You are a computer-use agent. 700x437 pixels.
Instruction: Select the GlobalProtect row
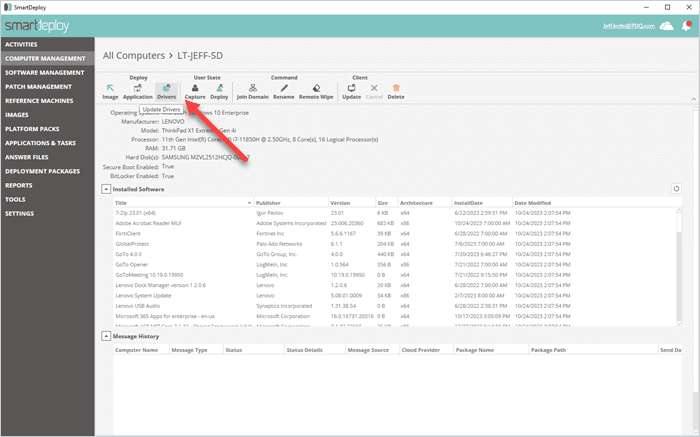click(395, 244)
